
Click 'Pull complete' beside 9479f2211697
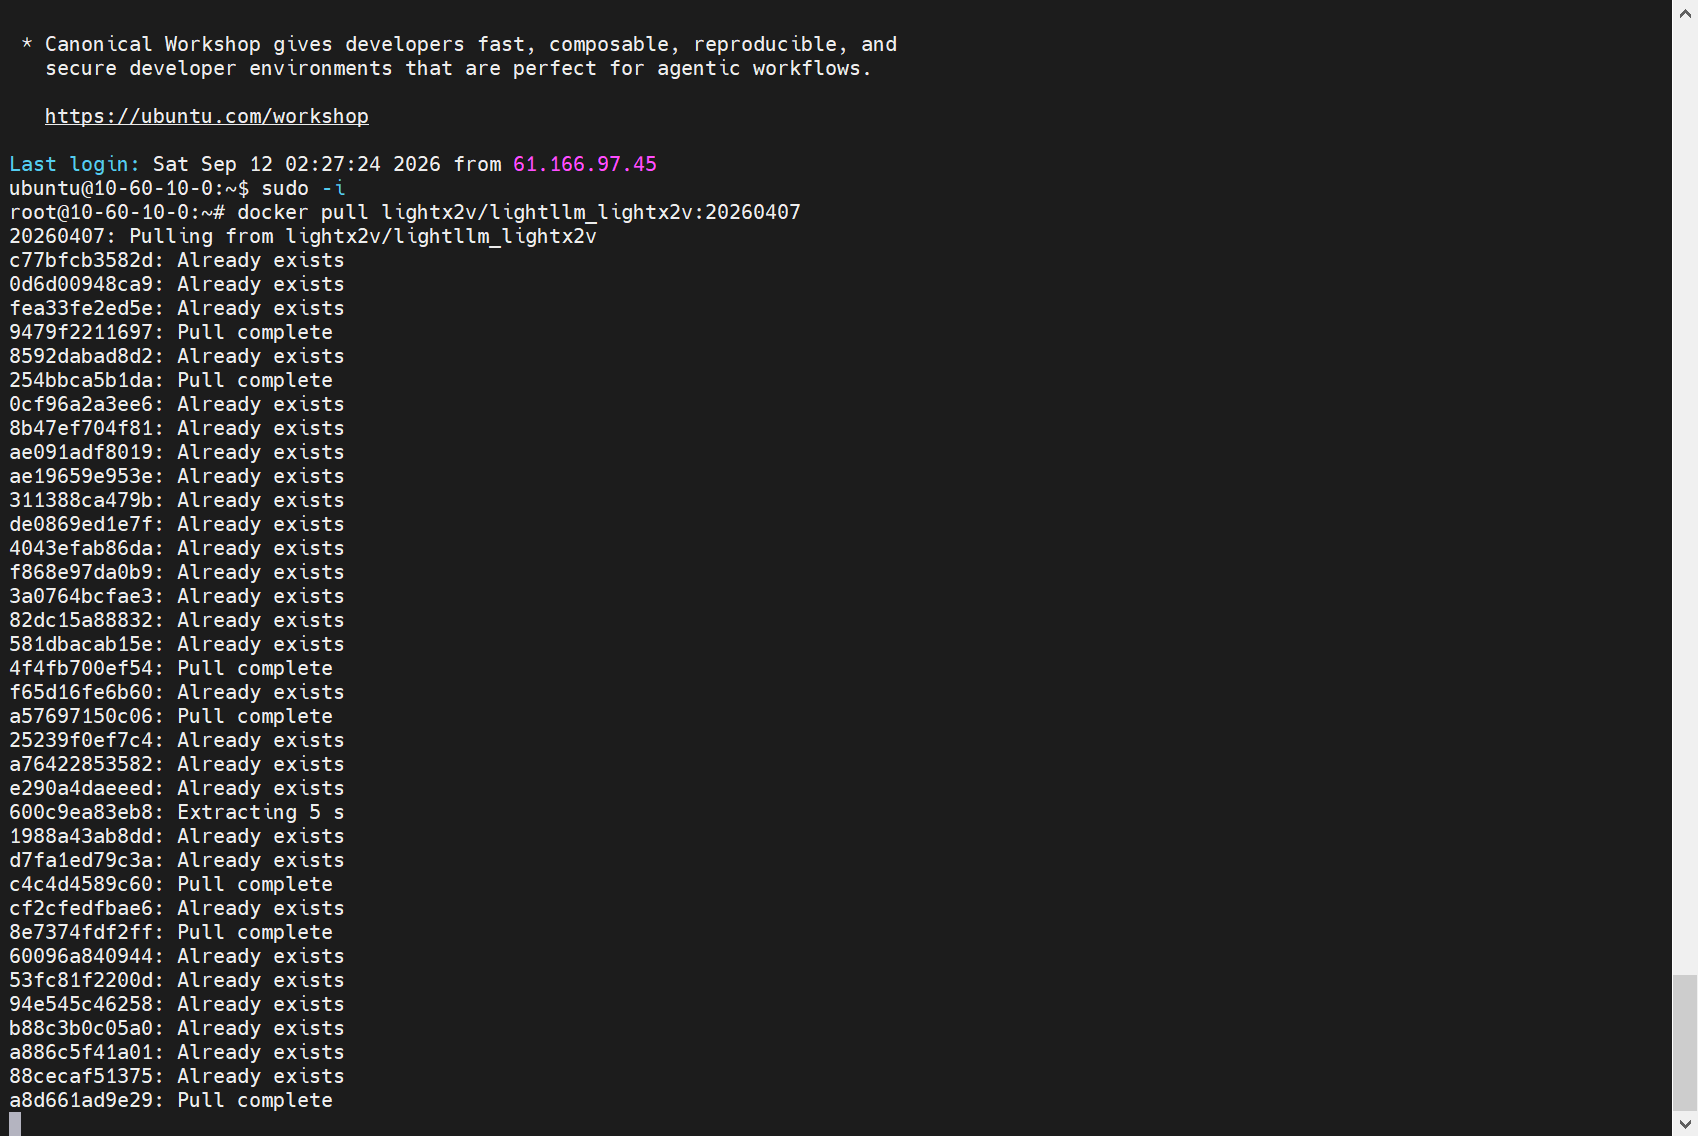click(255, 332)
